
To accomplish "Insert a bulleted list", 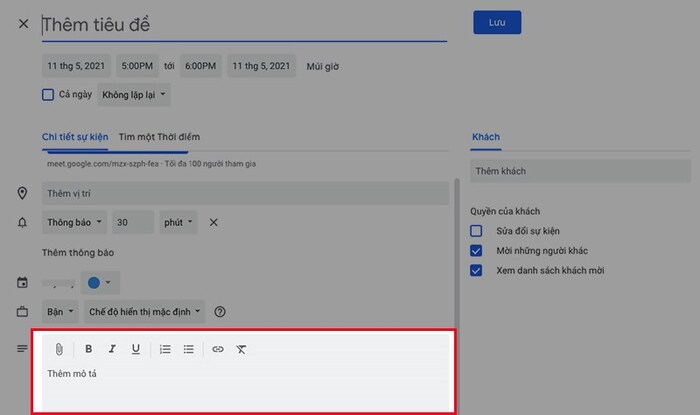I will pyautogui.click(x=188, y=349).
